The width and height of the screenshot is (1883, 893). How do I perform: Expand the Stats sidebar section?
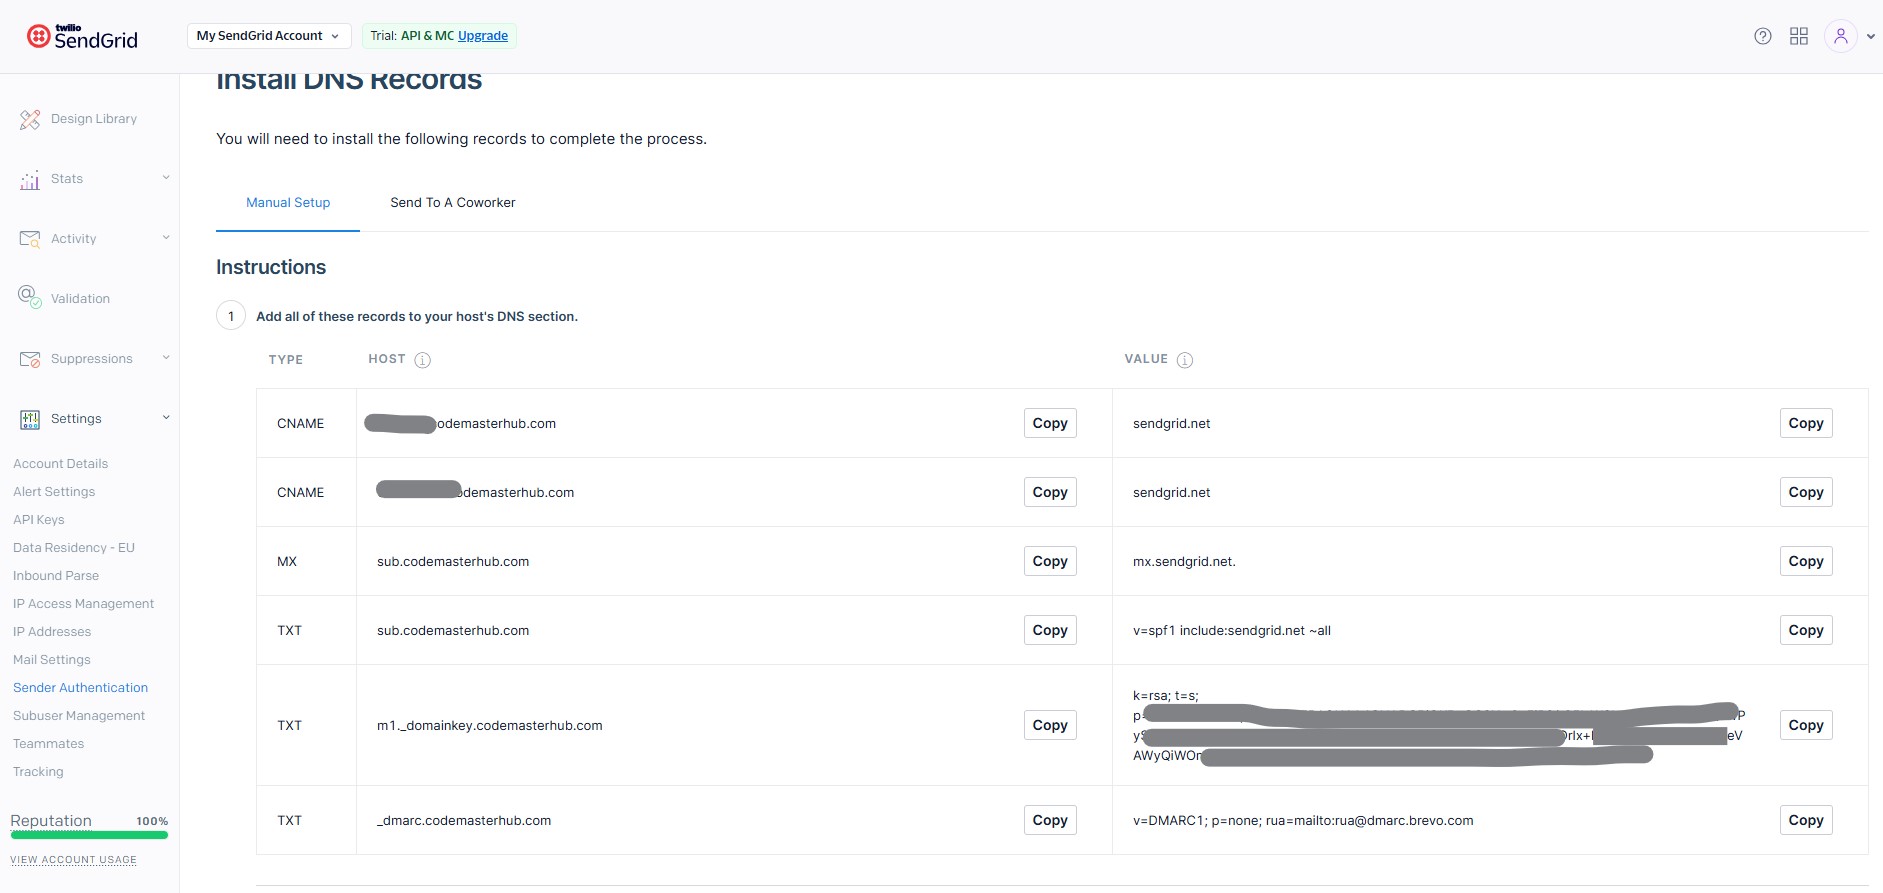(166, 178)
